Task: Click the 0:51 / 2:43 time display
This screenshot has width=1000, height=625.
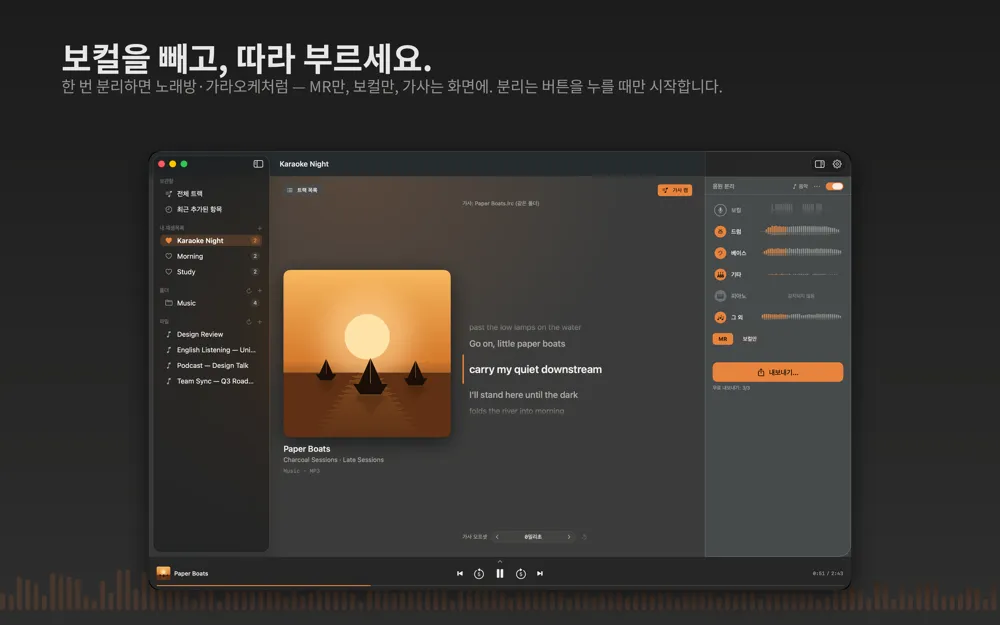Action: coord(827,573)
